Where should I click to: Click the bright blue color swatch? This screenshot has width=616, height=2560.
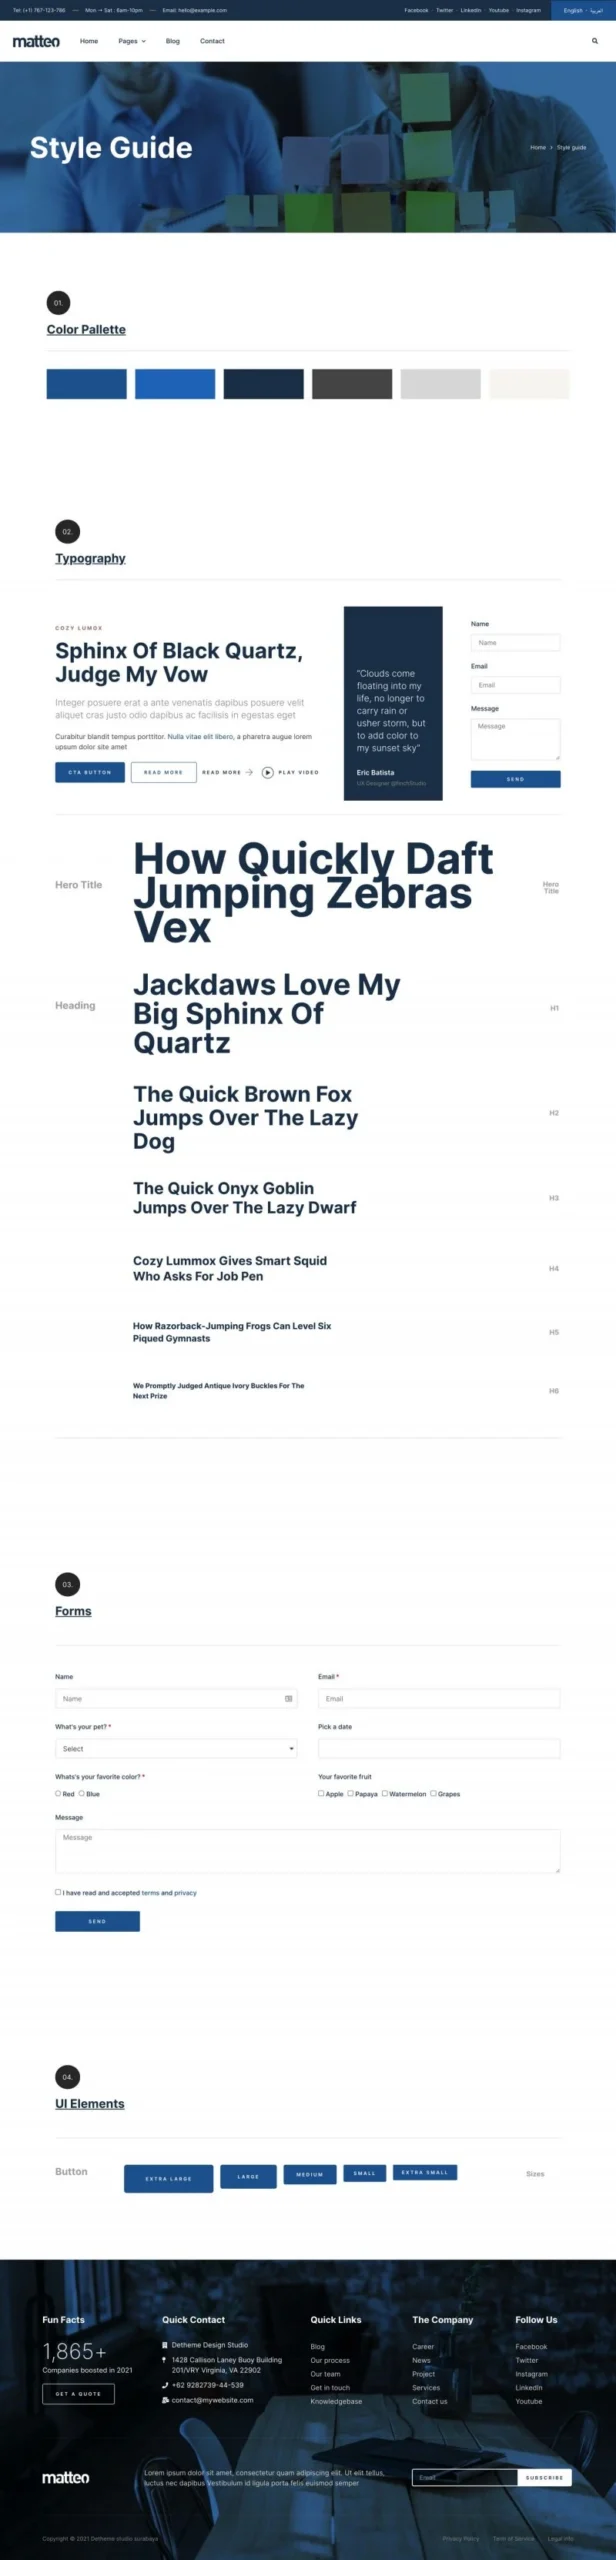click(175, 384)
